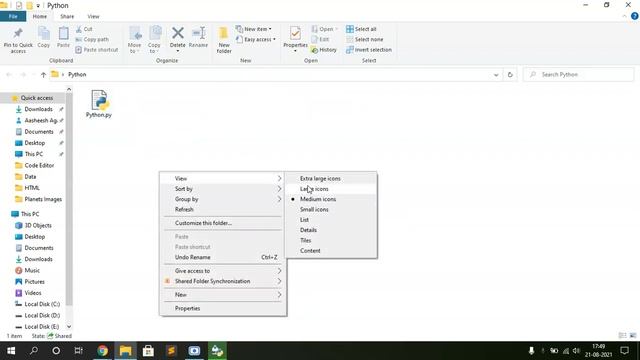Click navigation pane scrollbar down arrow

(69, 327)
